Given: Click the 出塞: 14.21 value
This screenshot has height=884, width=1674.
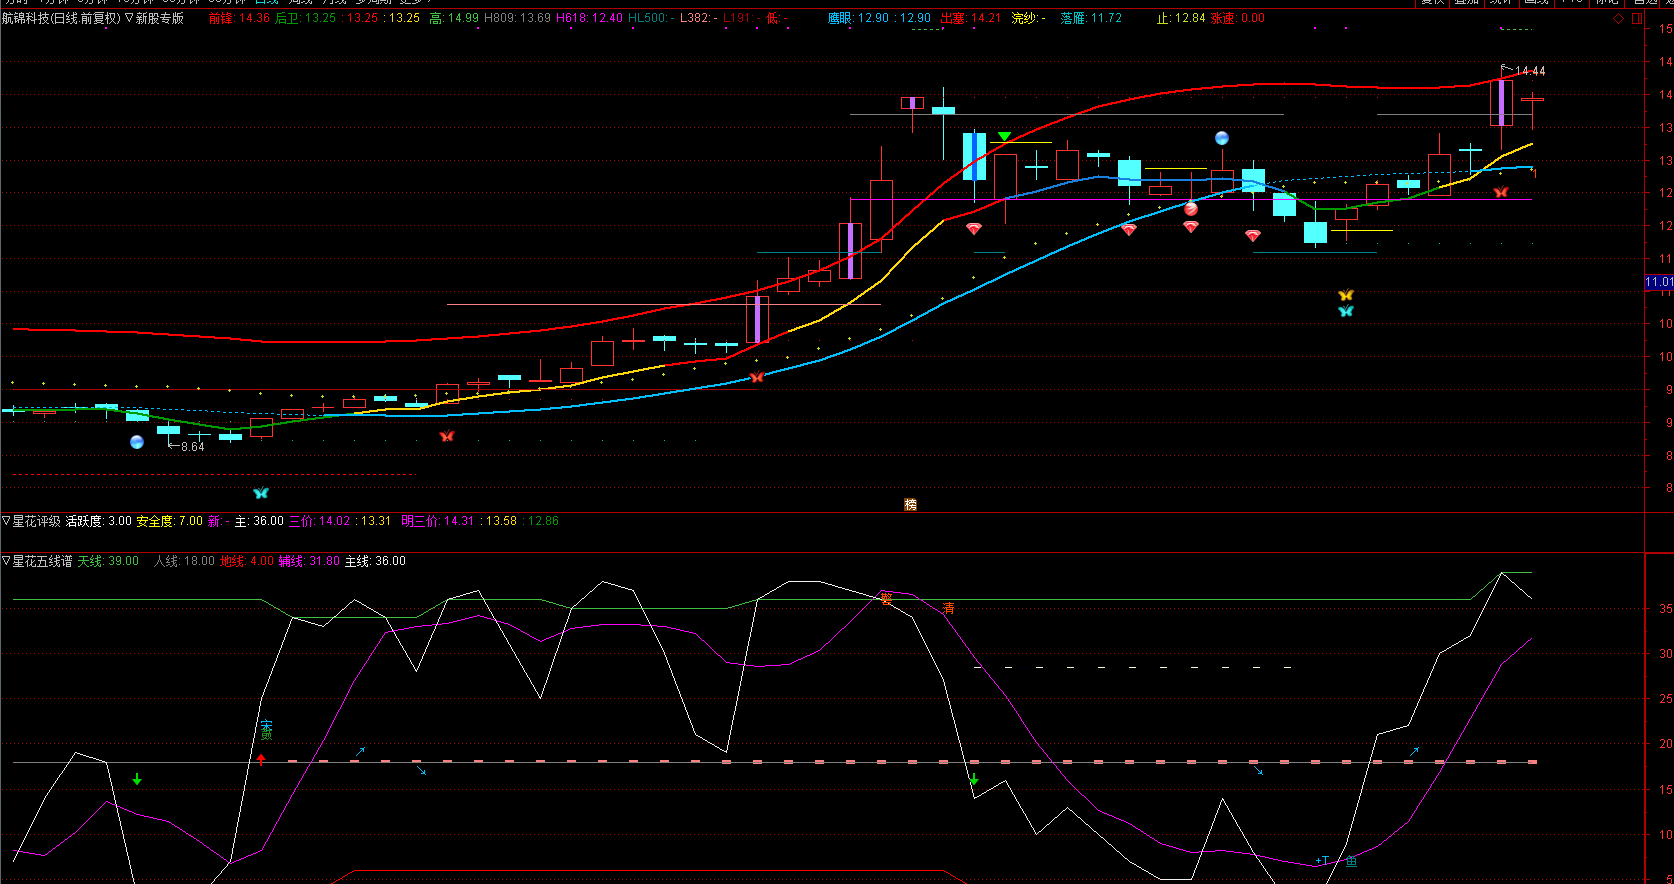Looking at the screenshot, I should point(971,18).
